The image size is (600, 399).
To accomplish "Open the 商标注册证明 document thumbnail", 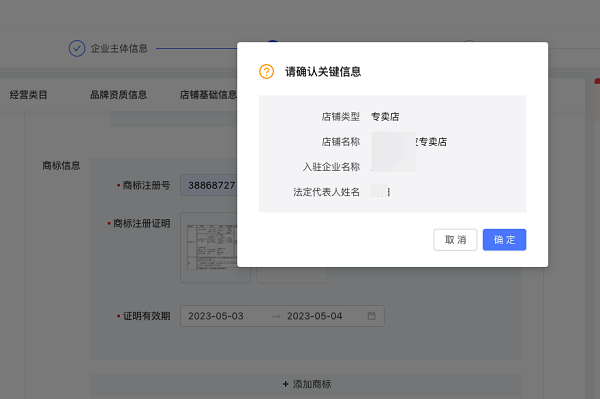I will pos(212,248).
